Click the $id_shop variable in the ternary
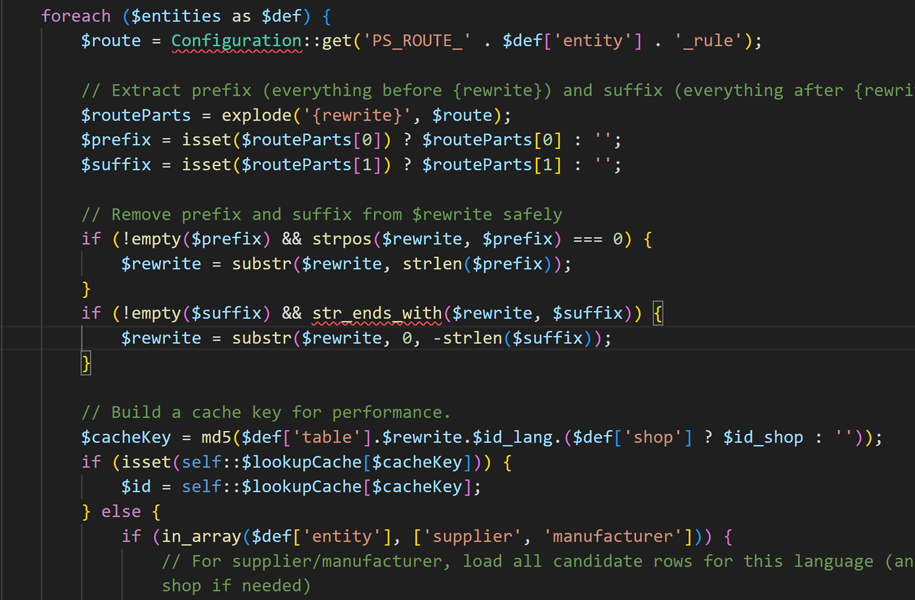Image resolution: width=915 pixels, height=600 pixels. click(x=763, y=437)
